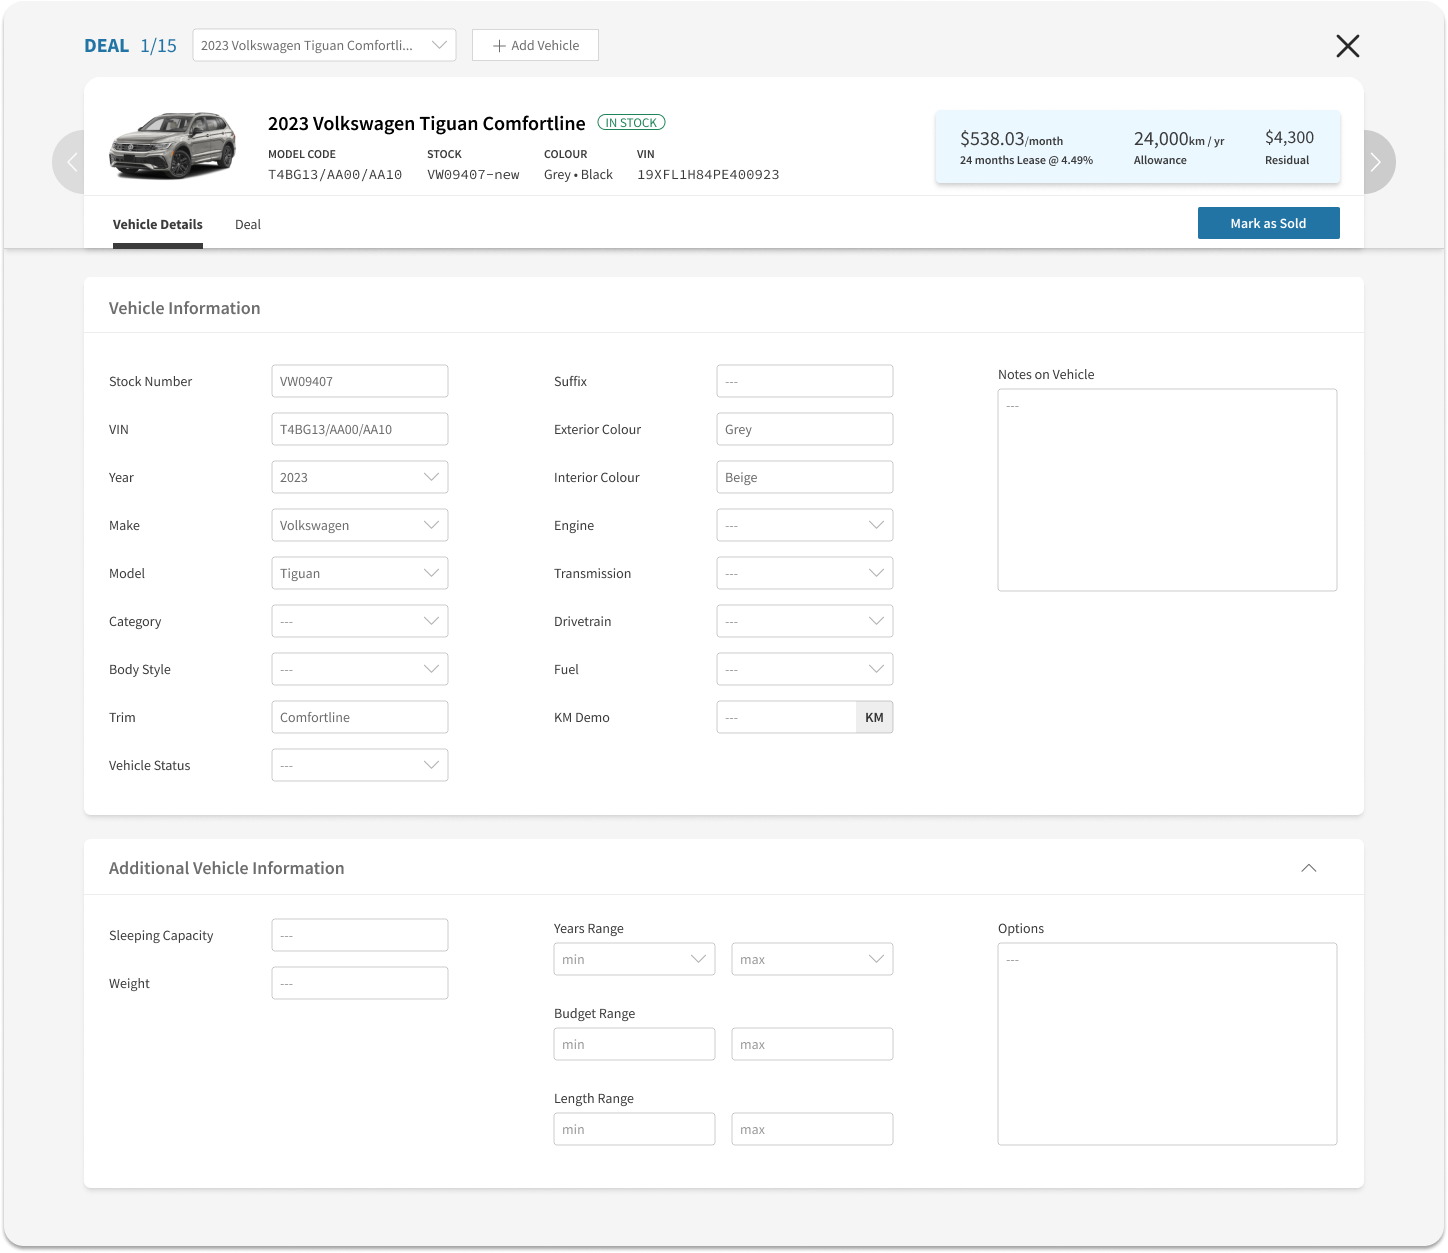Open the Vehicle Status dropdown

[x=359, y=765]
